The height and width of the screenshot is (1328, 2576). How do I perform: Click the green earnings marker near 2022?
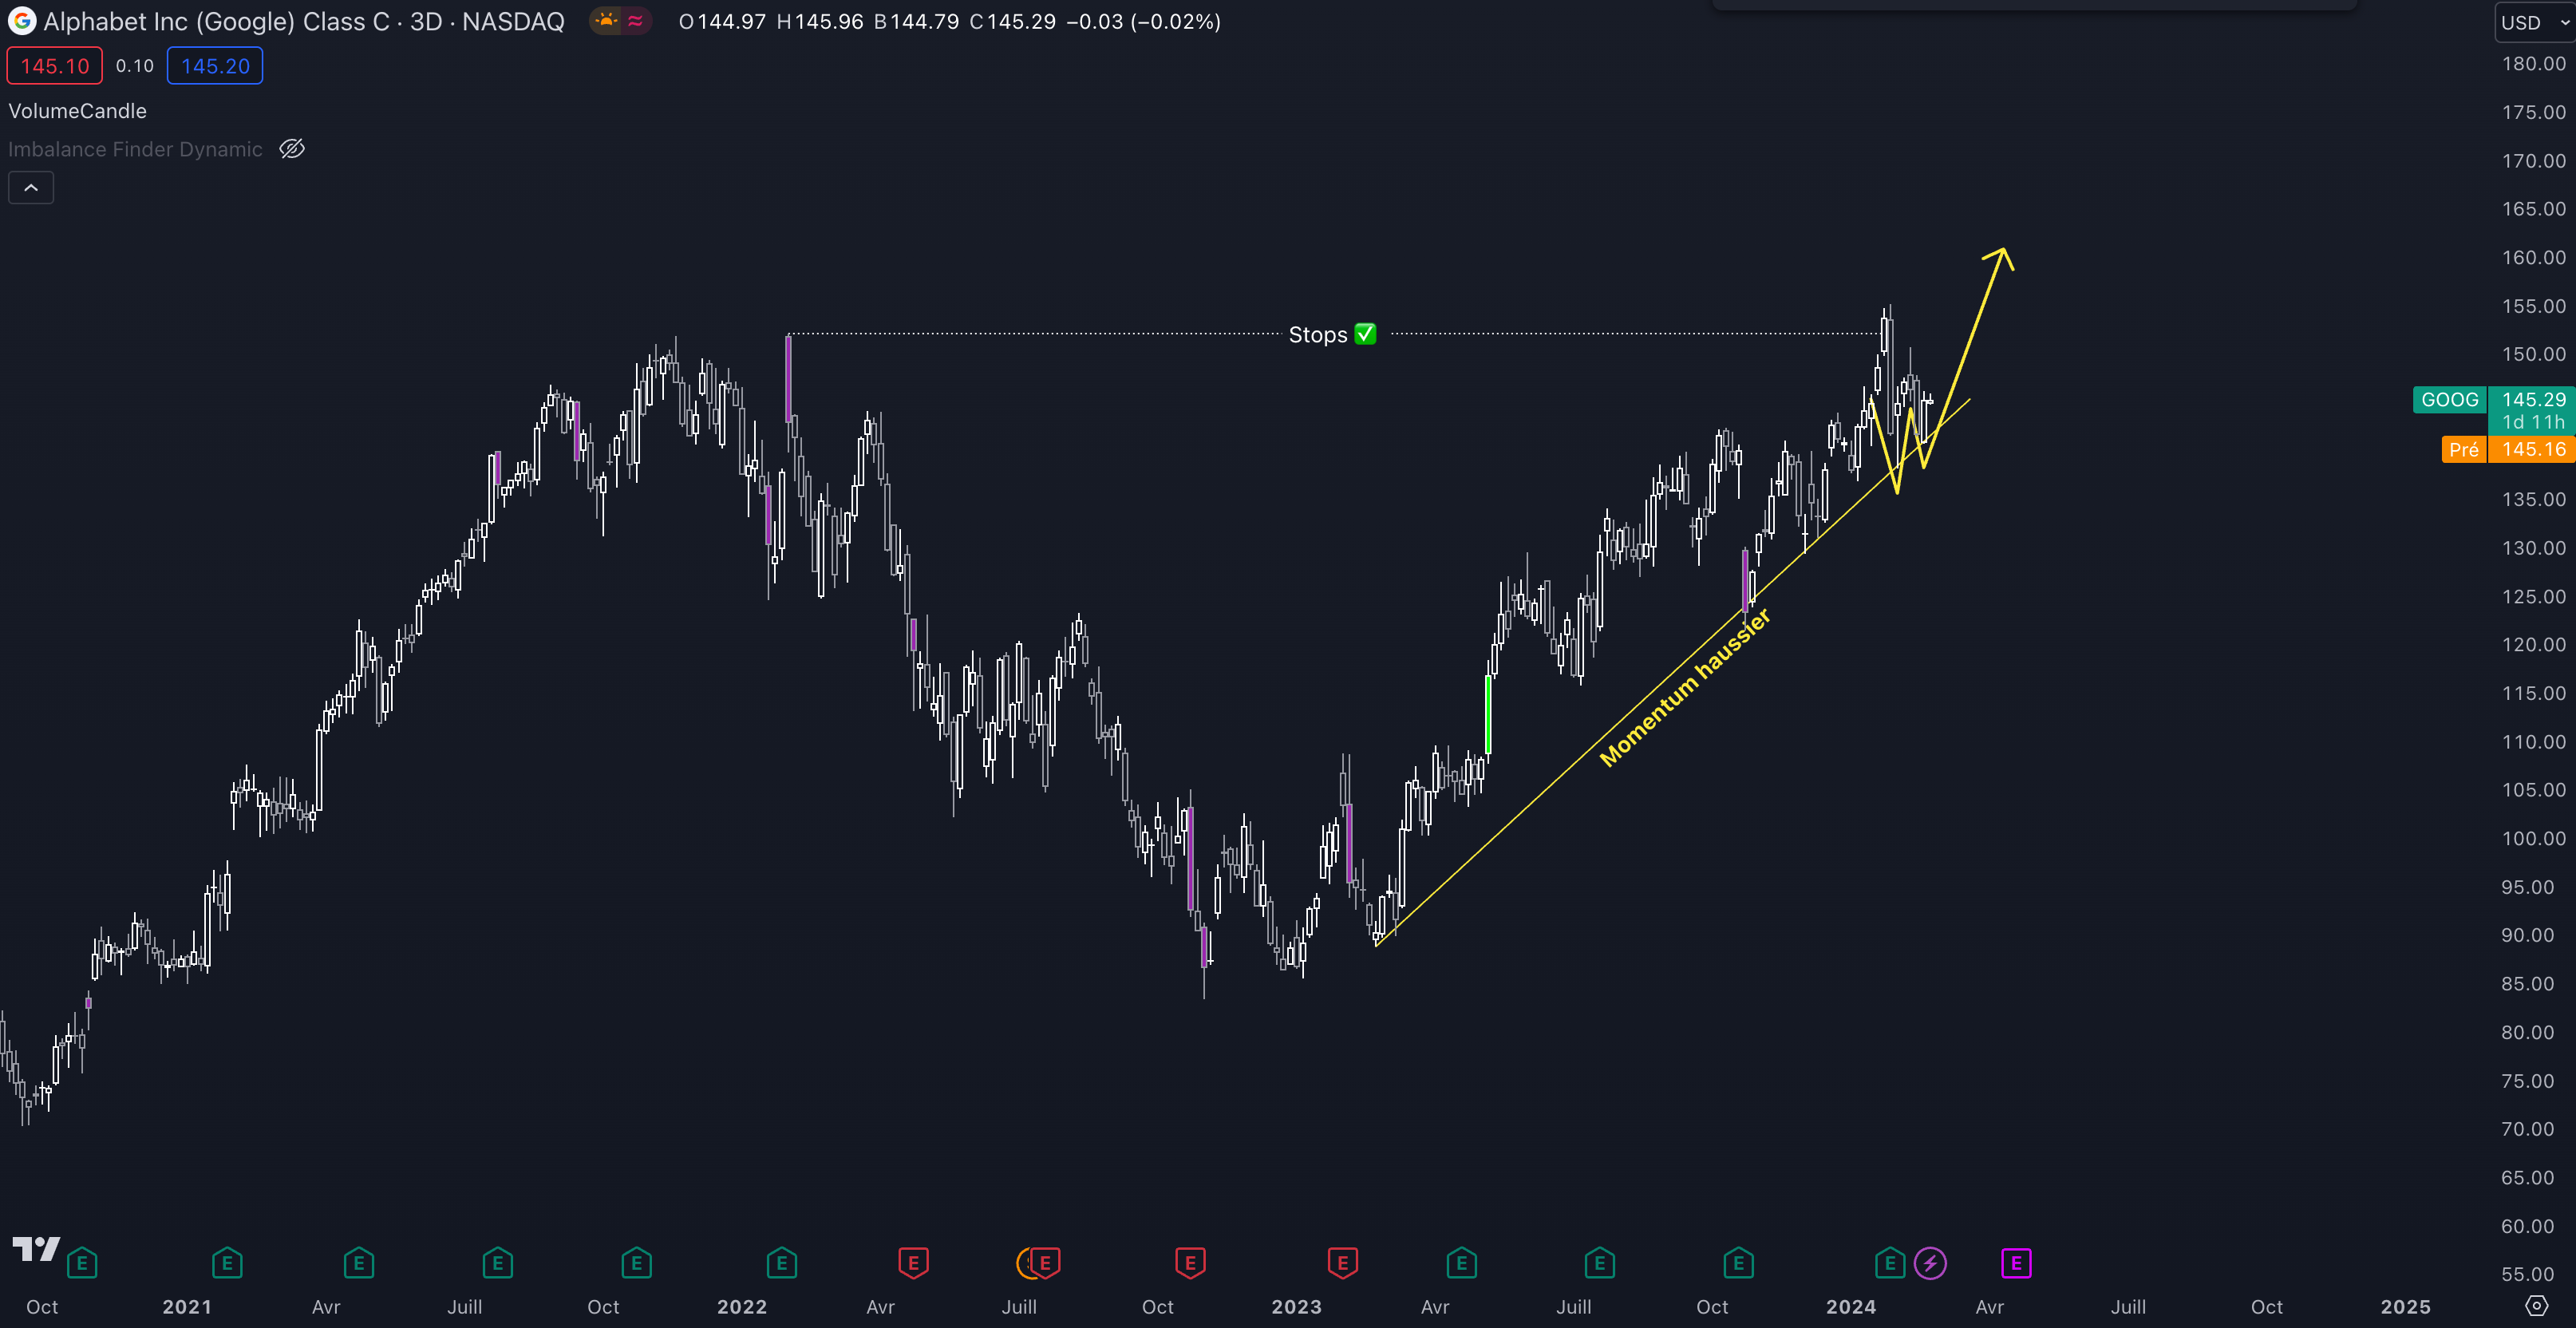(x=781, y=1263)
